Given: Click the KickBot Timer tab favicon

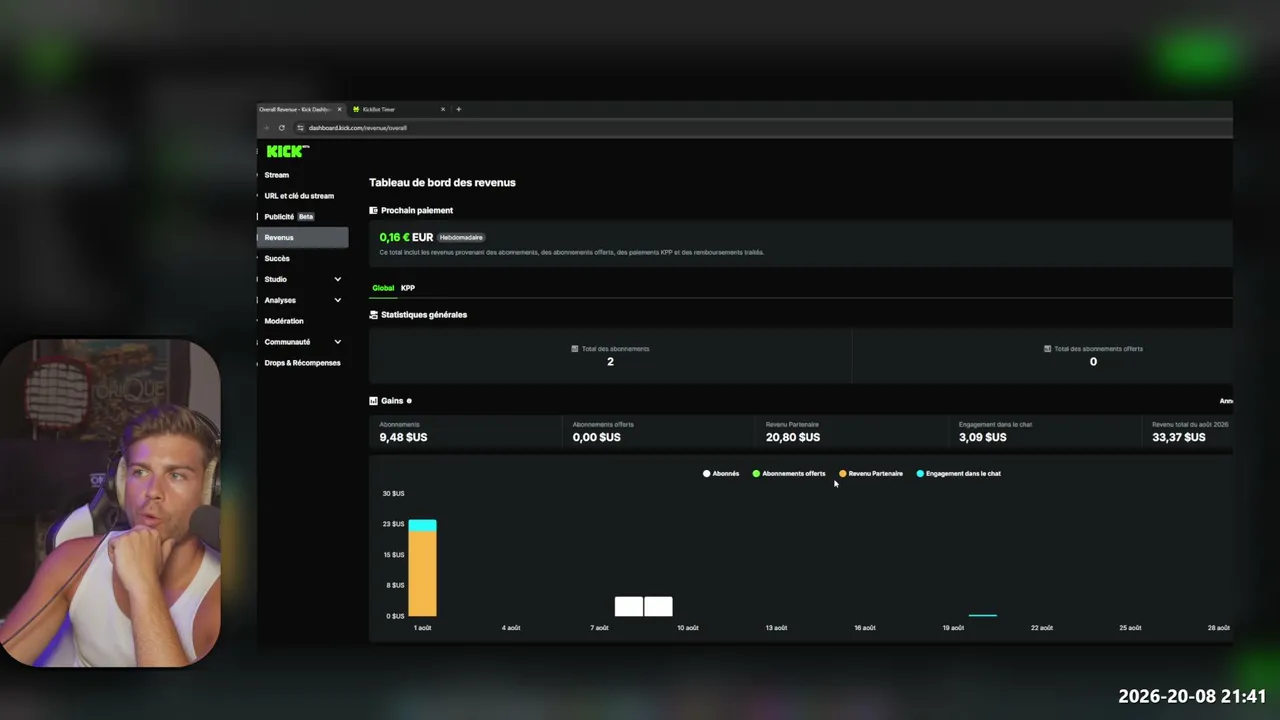Looking at the screenshot, I should pyautogui.click(x=356, y=109).
